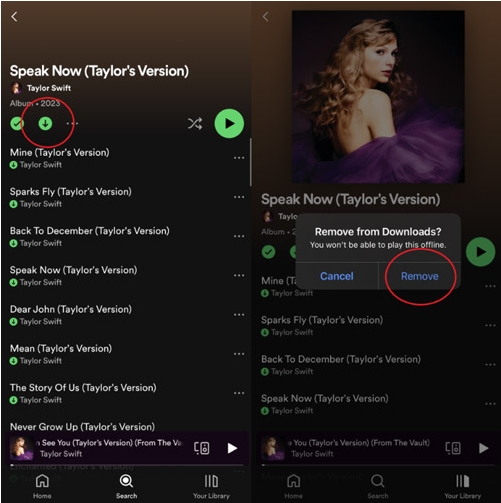Play The Story Of Us on left screen
Image resolution: width=501 pixels, height=503 pixels.
click(83, 388)
